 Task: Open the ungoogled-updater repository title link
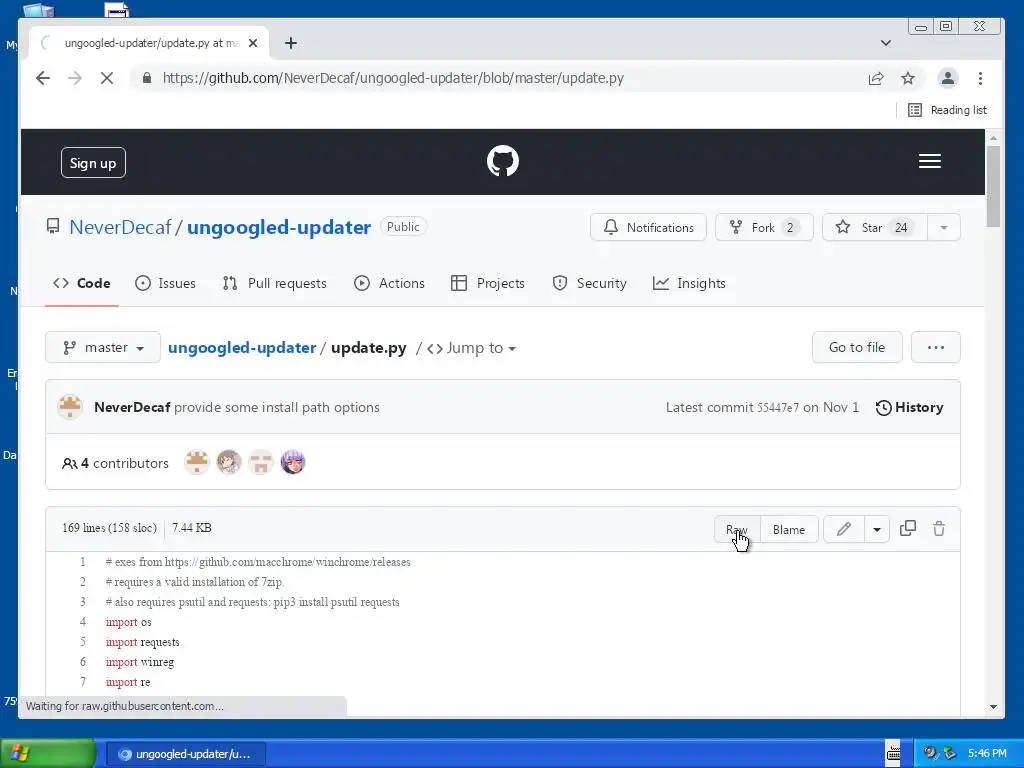coord(279,227)
